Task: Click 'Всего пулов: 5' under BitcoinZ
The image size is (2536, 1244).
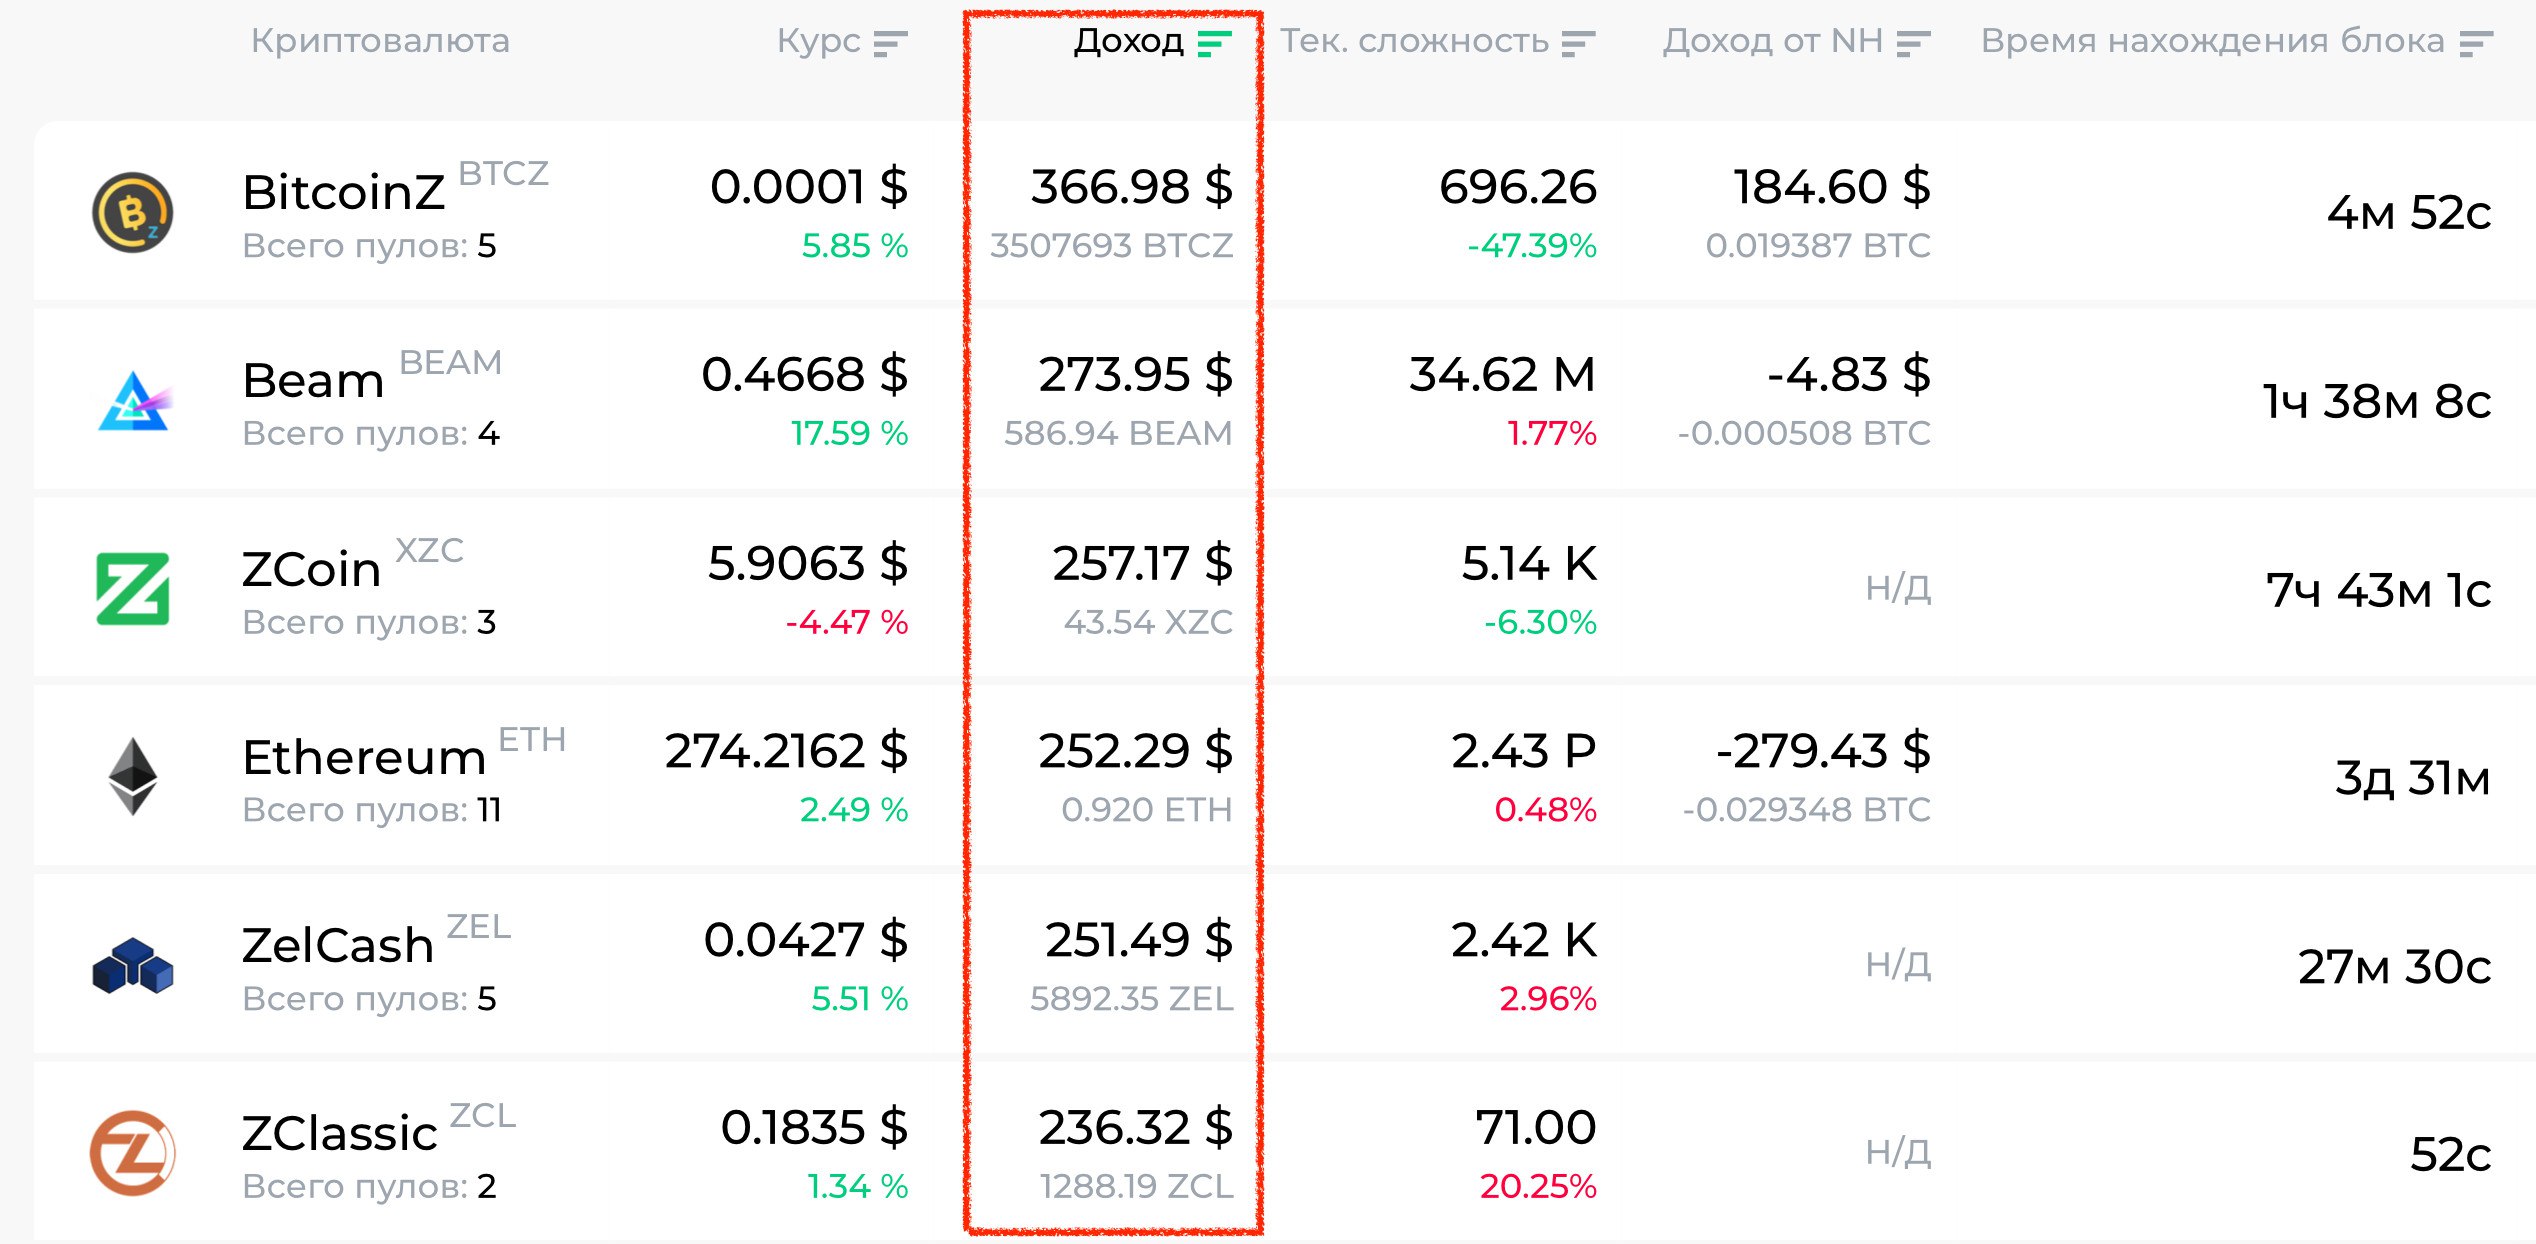Action: point(370,246)
